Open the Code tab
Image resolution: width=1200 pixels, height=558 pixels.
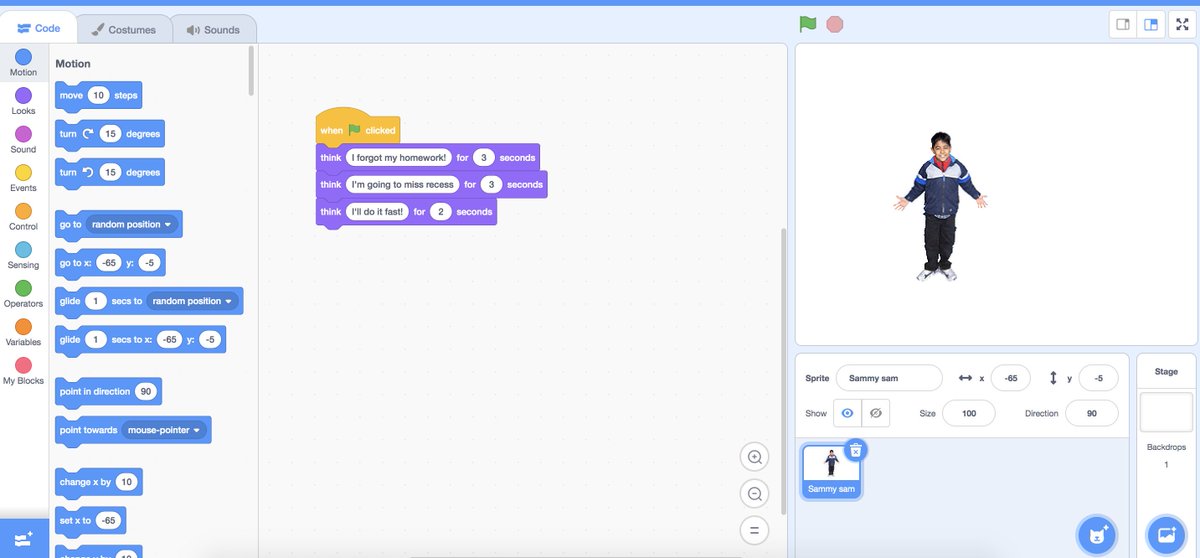pyautogui.click(x=38, y=28)
